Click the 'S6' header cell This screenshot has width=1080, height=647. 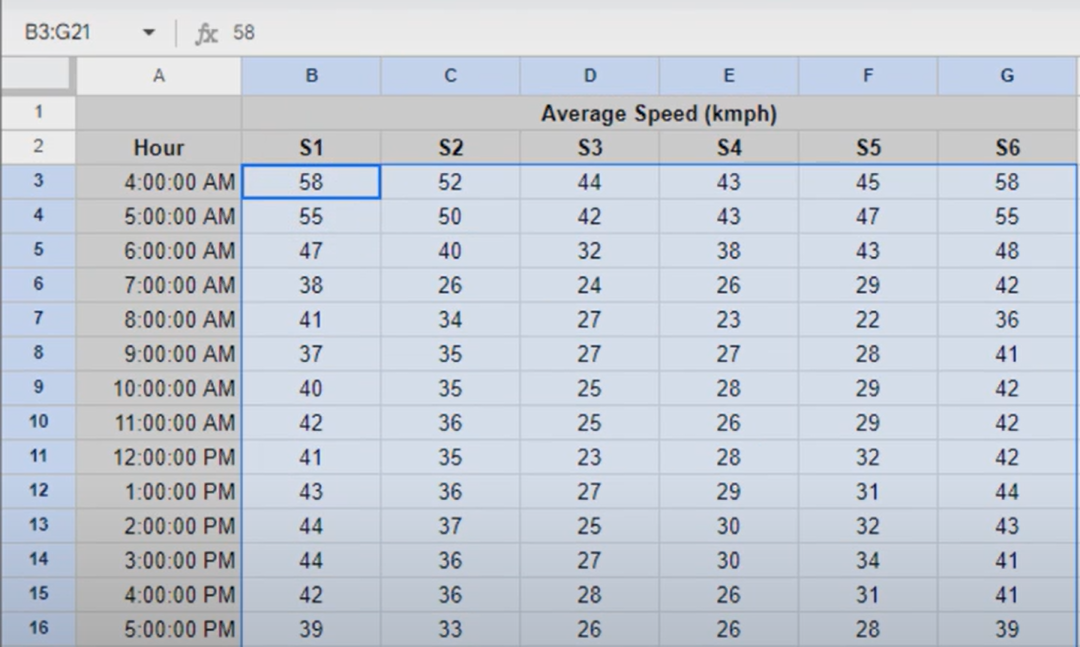coord(1007,147)
